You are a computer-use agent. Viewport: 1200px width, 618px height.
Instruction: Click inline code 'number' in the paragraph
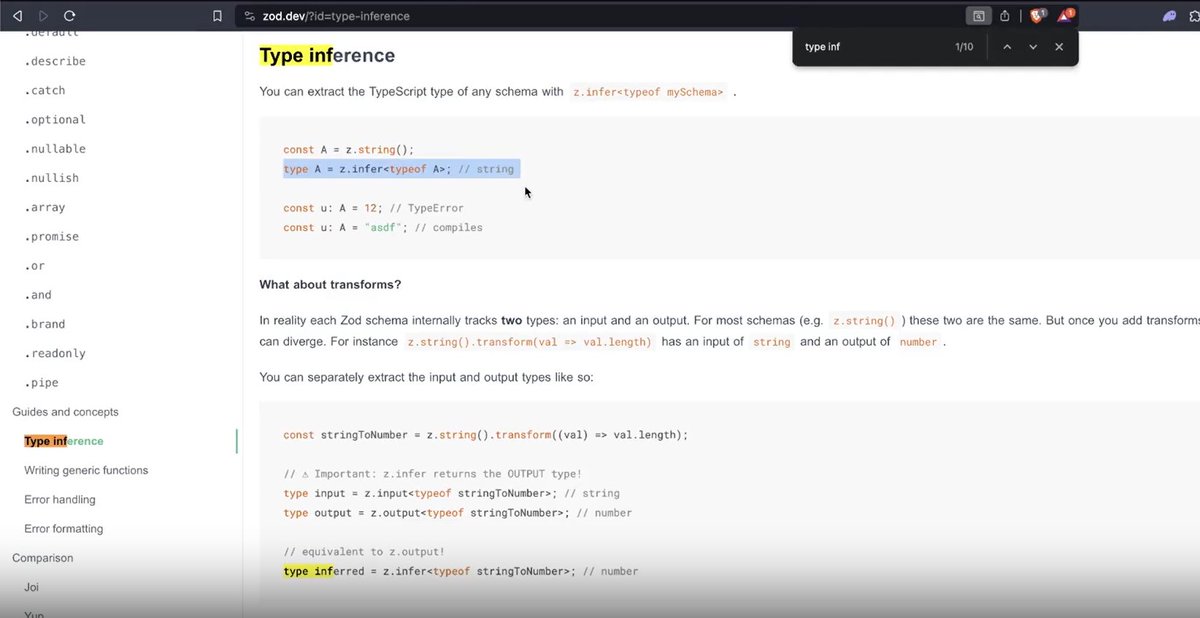(x=918, y=342)
